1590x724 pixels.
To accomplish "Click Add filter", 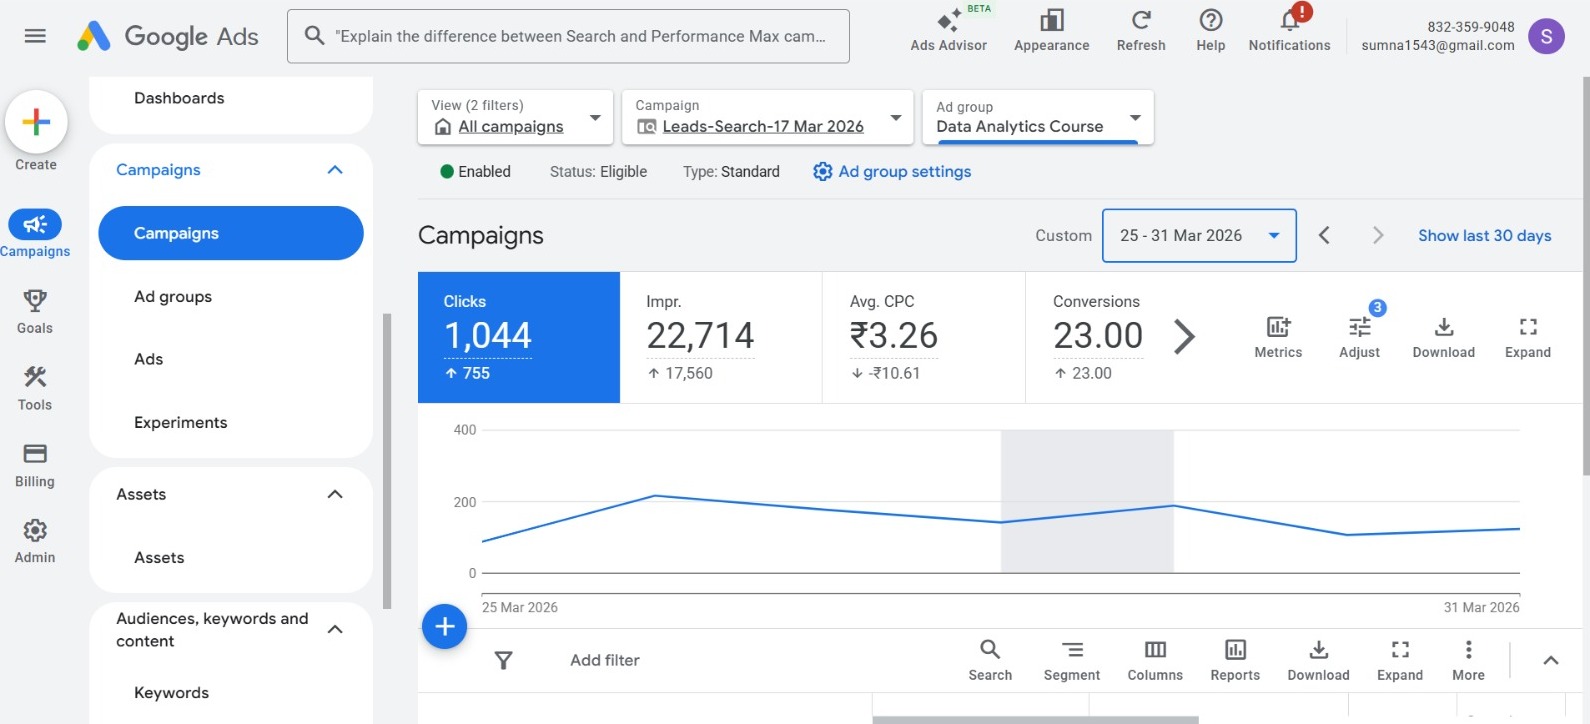I will click(605, 660).
